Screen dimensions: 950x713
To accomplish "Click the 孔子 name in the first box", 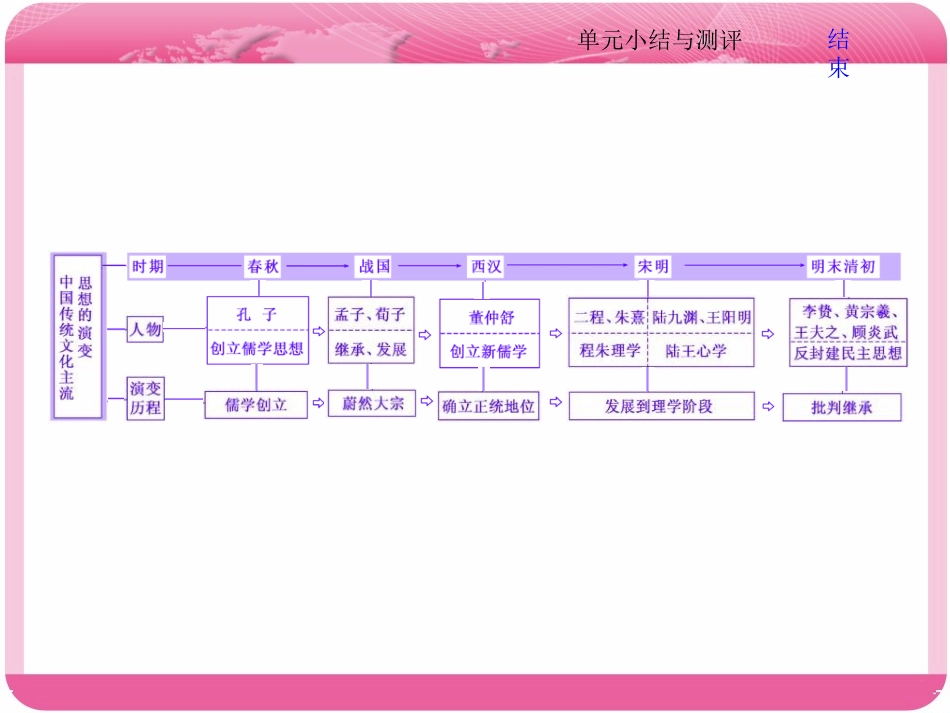I will pyautogui.click(x=257, y=314).
